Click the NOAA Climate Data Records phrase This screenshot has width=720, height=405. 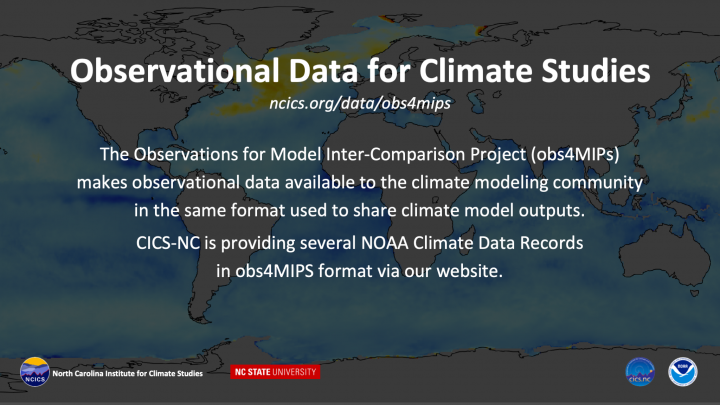[472, 243]
